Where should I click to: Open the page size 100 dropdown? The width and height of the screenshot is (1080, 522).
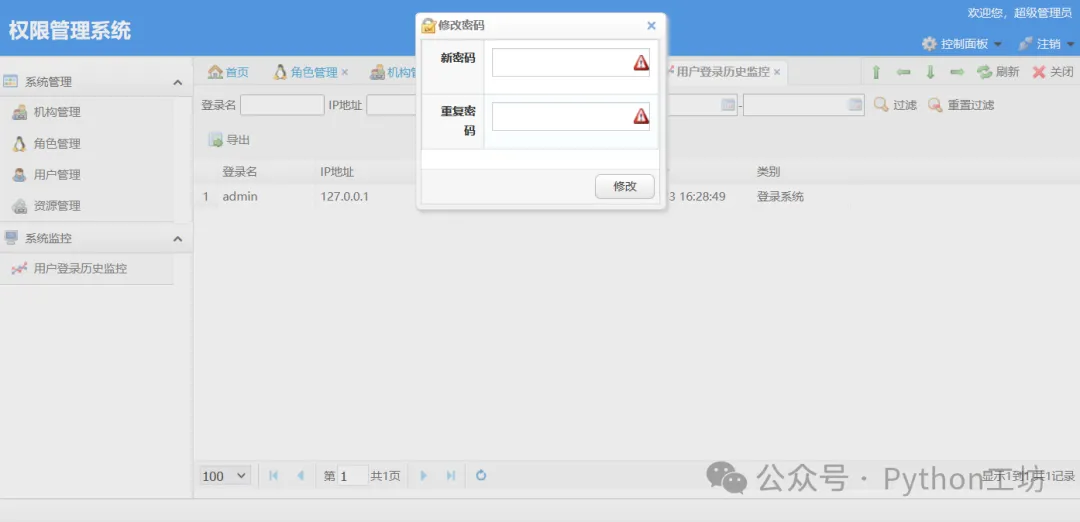pos(226,476)
